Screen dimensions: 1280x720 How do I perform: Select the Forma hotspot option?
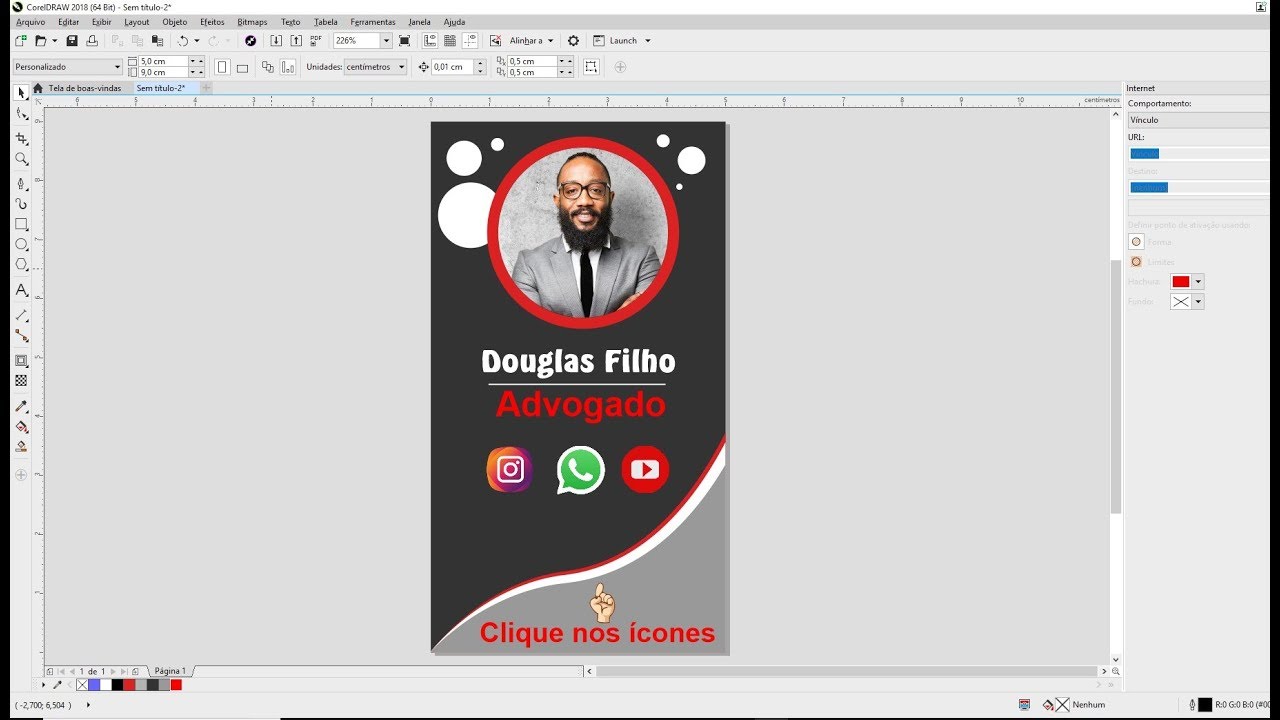(1136, 242)
